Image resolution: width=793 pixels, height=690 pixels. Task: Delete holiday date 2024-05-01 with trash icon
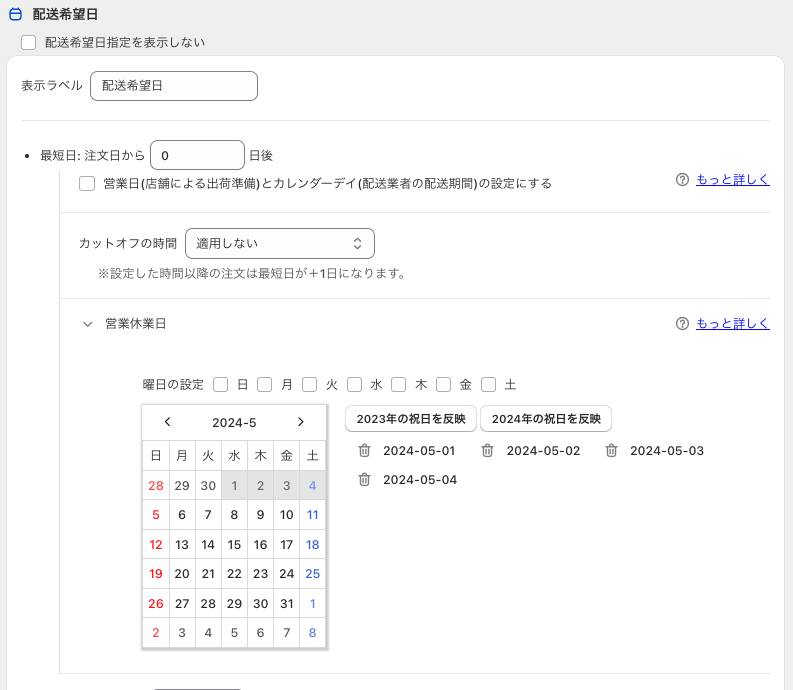[364, 450]
